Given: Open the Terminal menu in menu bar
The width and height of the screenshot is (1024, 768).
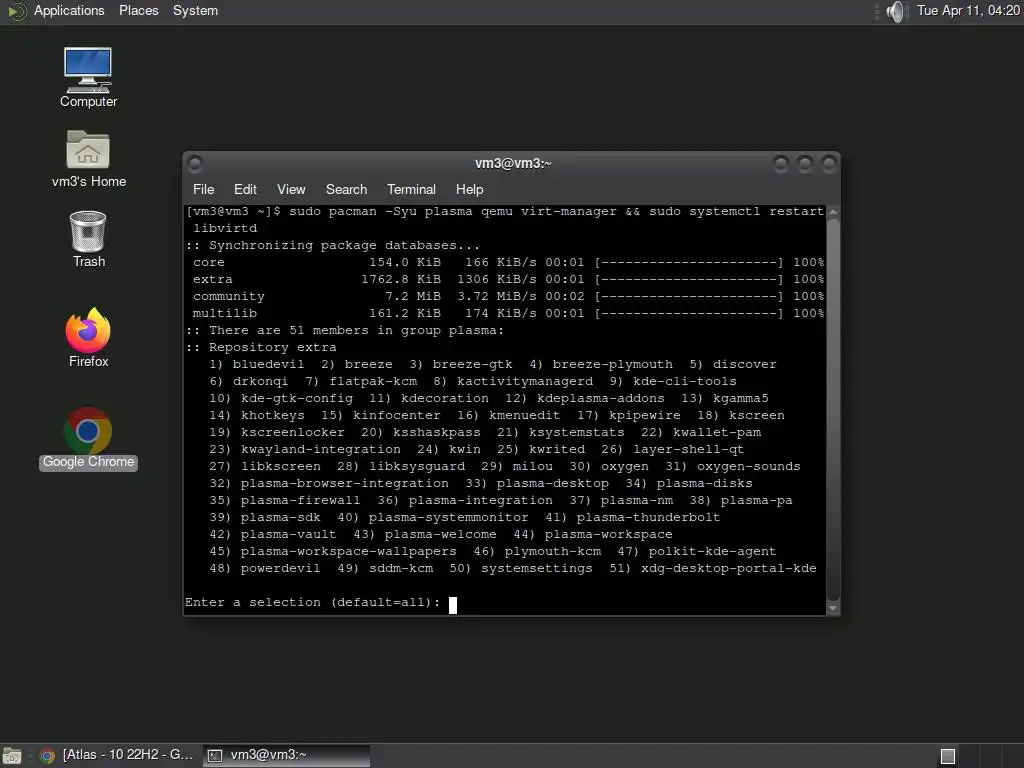Looking at the screenshot, I should 411,189.
